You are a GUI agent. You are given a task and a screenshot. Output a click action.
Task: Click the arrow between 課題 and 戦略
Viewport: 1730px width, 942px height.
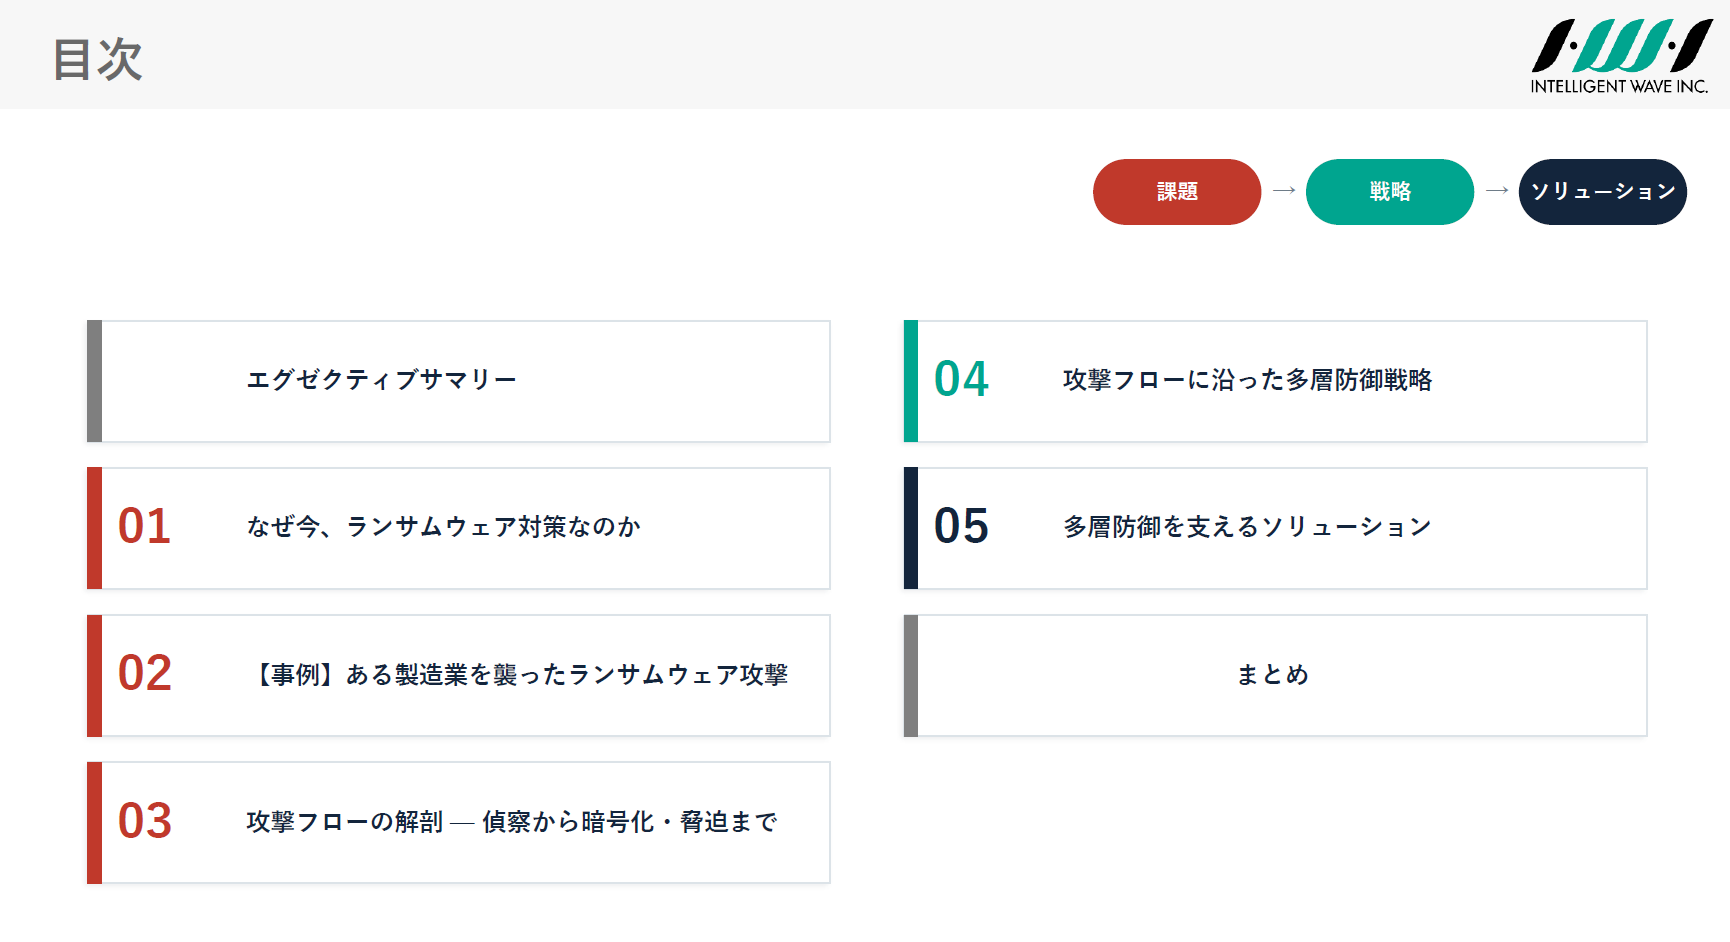(x=1284, y=190)
